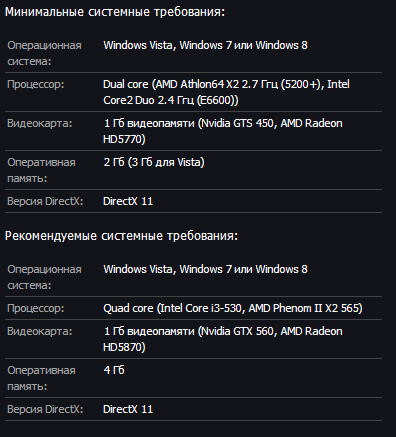The width and height of the screenshot is (396, 437).
Task: Click the minimum "DirectX 11" value
Action: tap(128, 201)
